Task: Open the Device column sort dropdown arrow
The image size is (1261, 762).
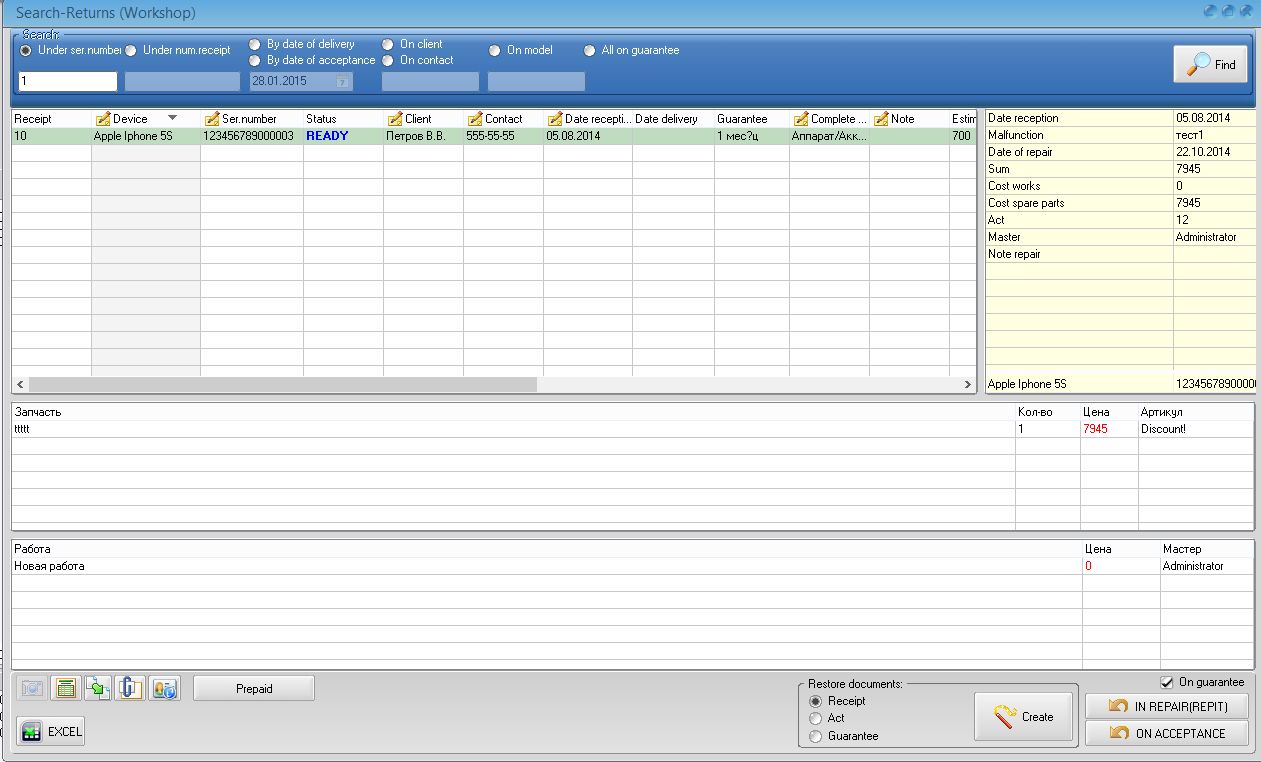Action: point(172,118)
